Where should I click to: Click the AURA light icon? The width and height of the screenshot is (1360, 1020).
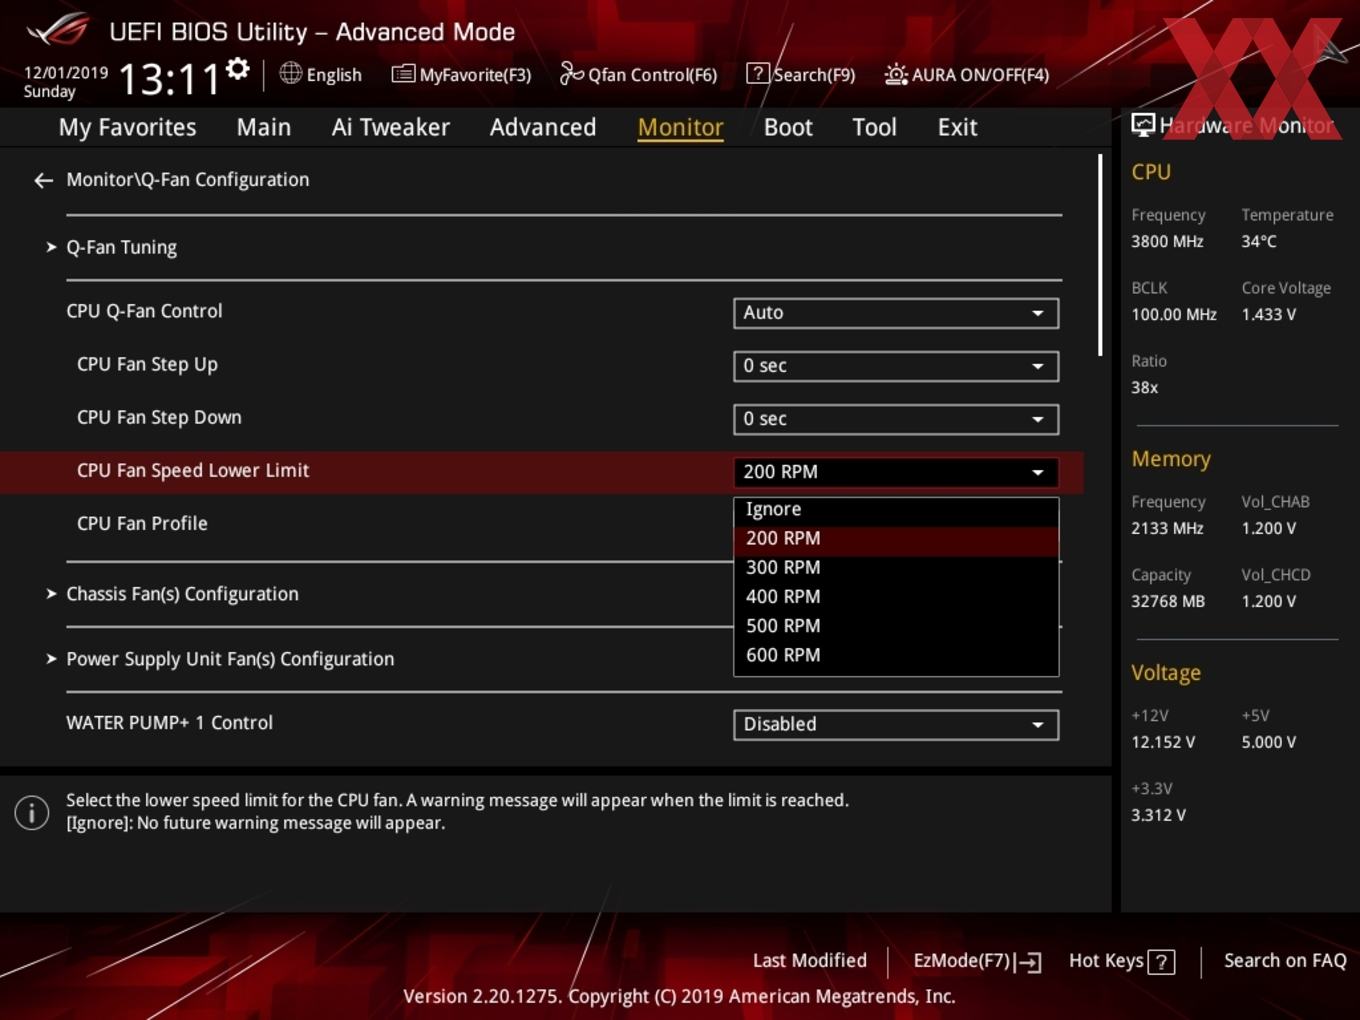coord(896,74)
